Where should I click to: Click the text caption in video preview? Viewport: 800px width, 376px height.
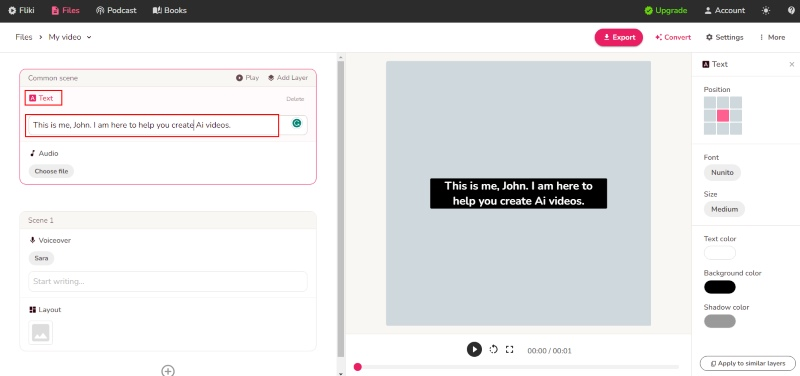coord(518,193)
